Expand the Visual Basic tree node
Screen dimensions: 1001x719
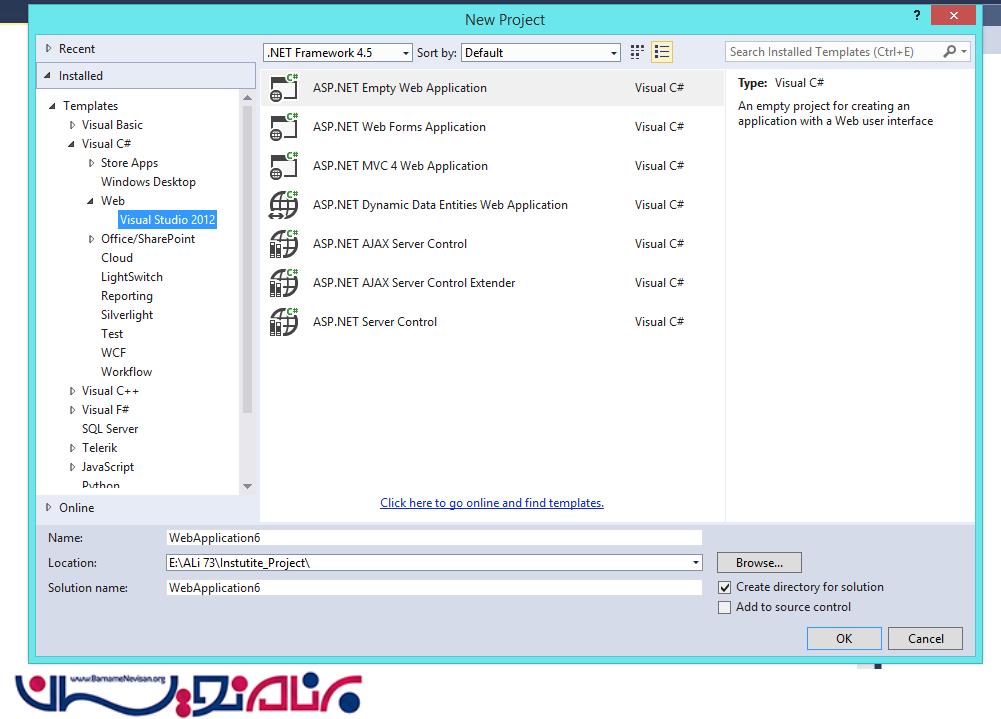(x=73, y=125)
